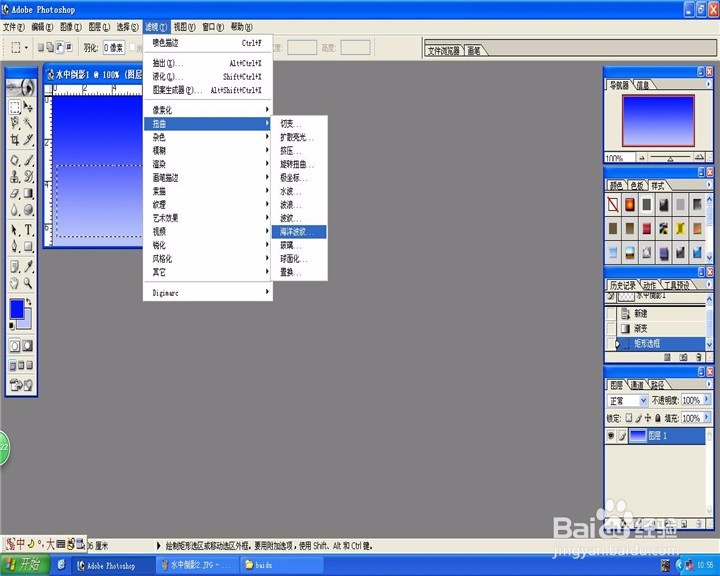Choose 海洋波纹 from the distort submenu
This screenshot has height=576, width=720.
tap(299, 232)
